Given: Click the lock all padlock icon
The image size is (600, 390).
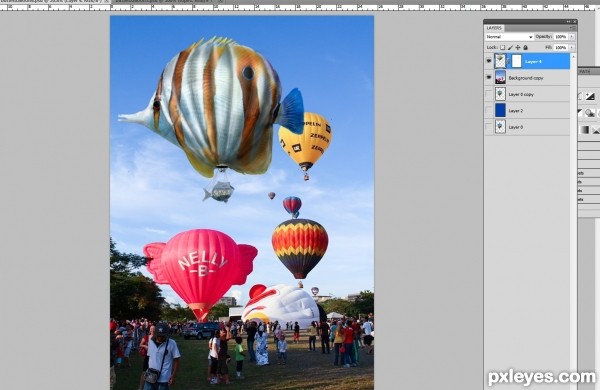Looking at the screenshot, I should pos(525,47).
